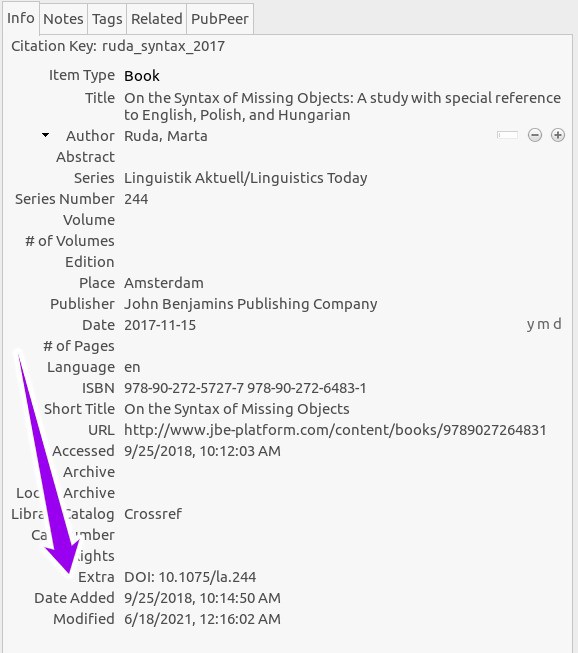Edit the Place field Amsterdam
The image size is (578, 653).
[x=164, y=283]
